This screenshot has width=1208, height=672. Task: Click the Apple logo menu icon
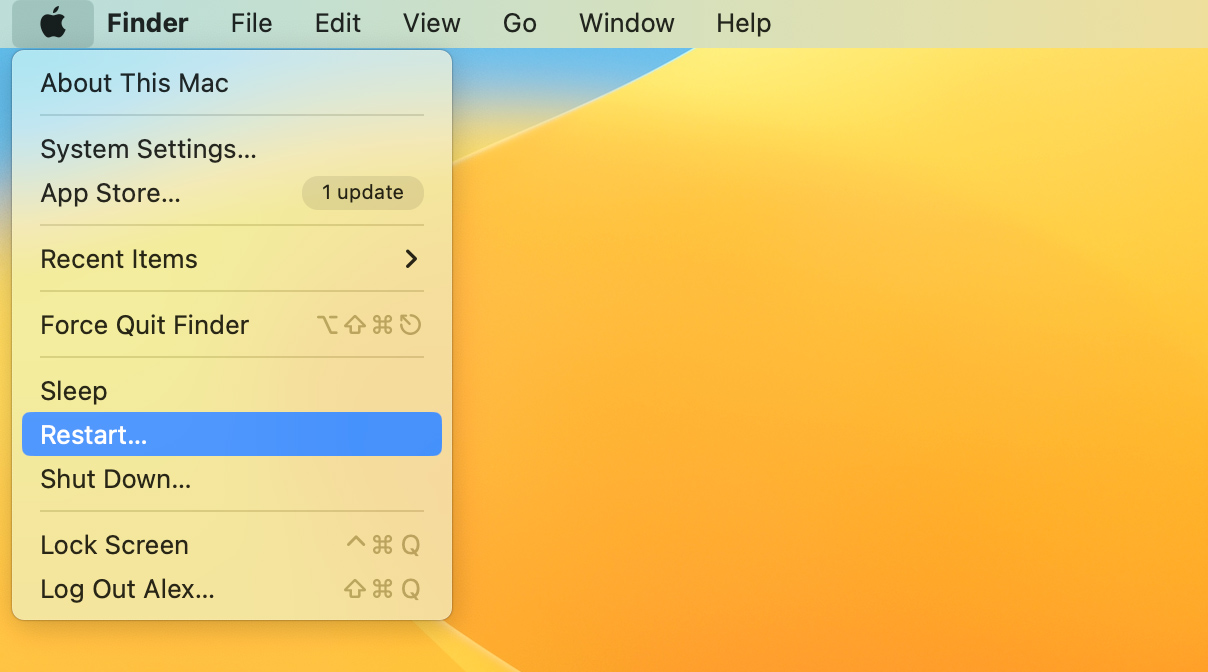pos(53,23)
